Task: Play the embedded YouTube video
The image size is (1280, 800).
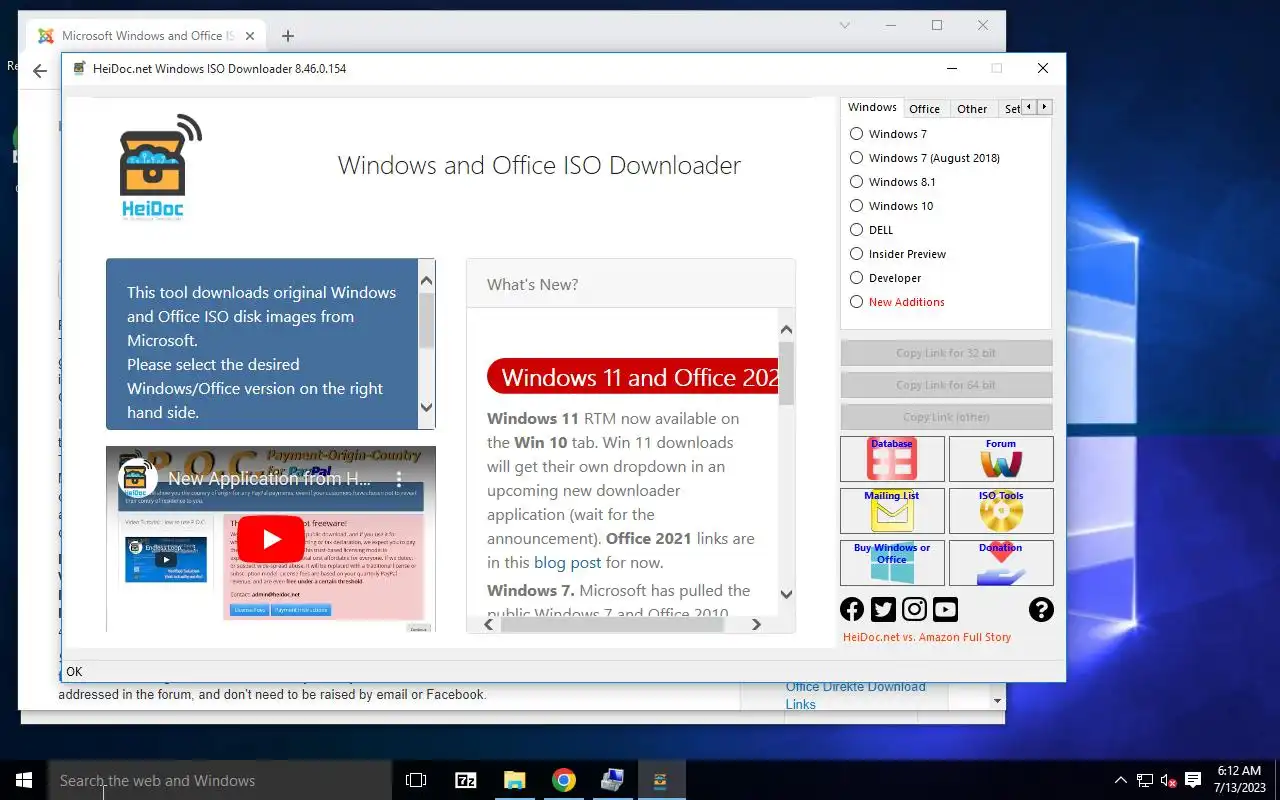Action: coord(271,539)
